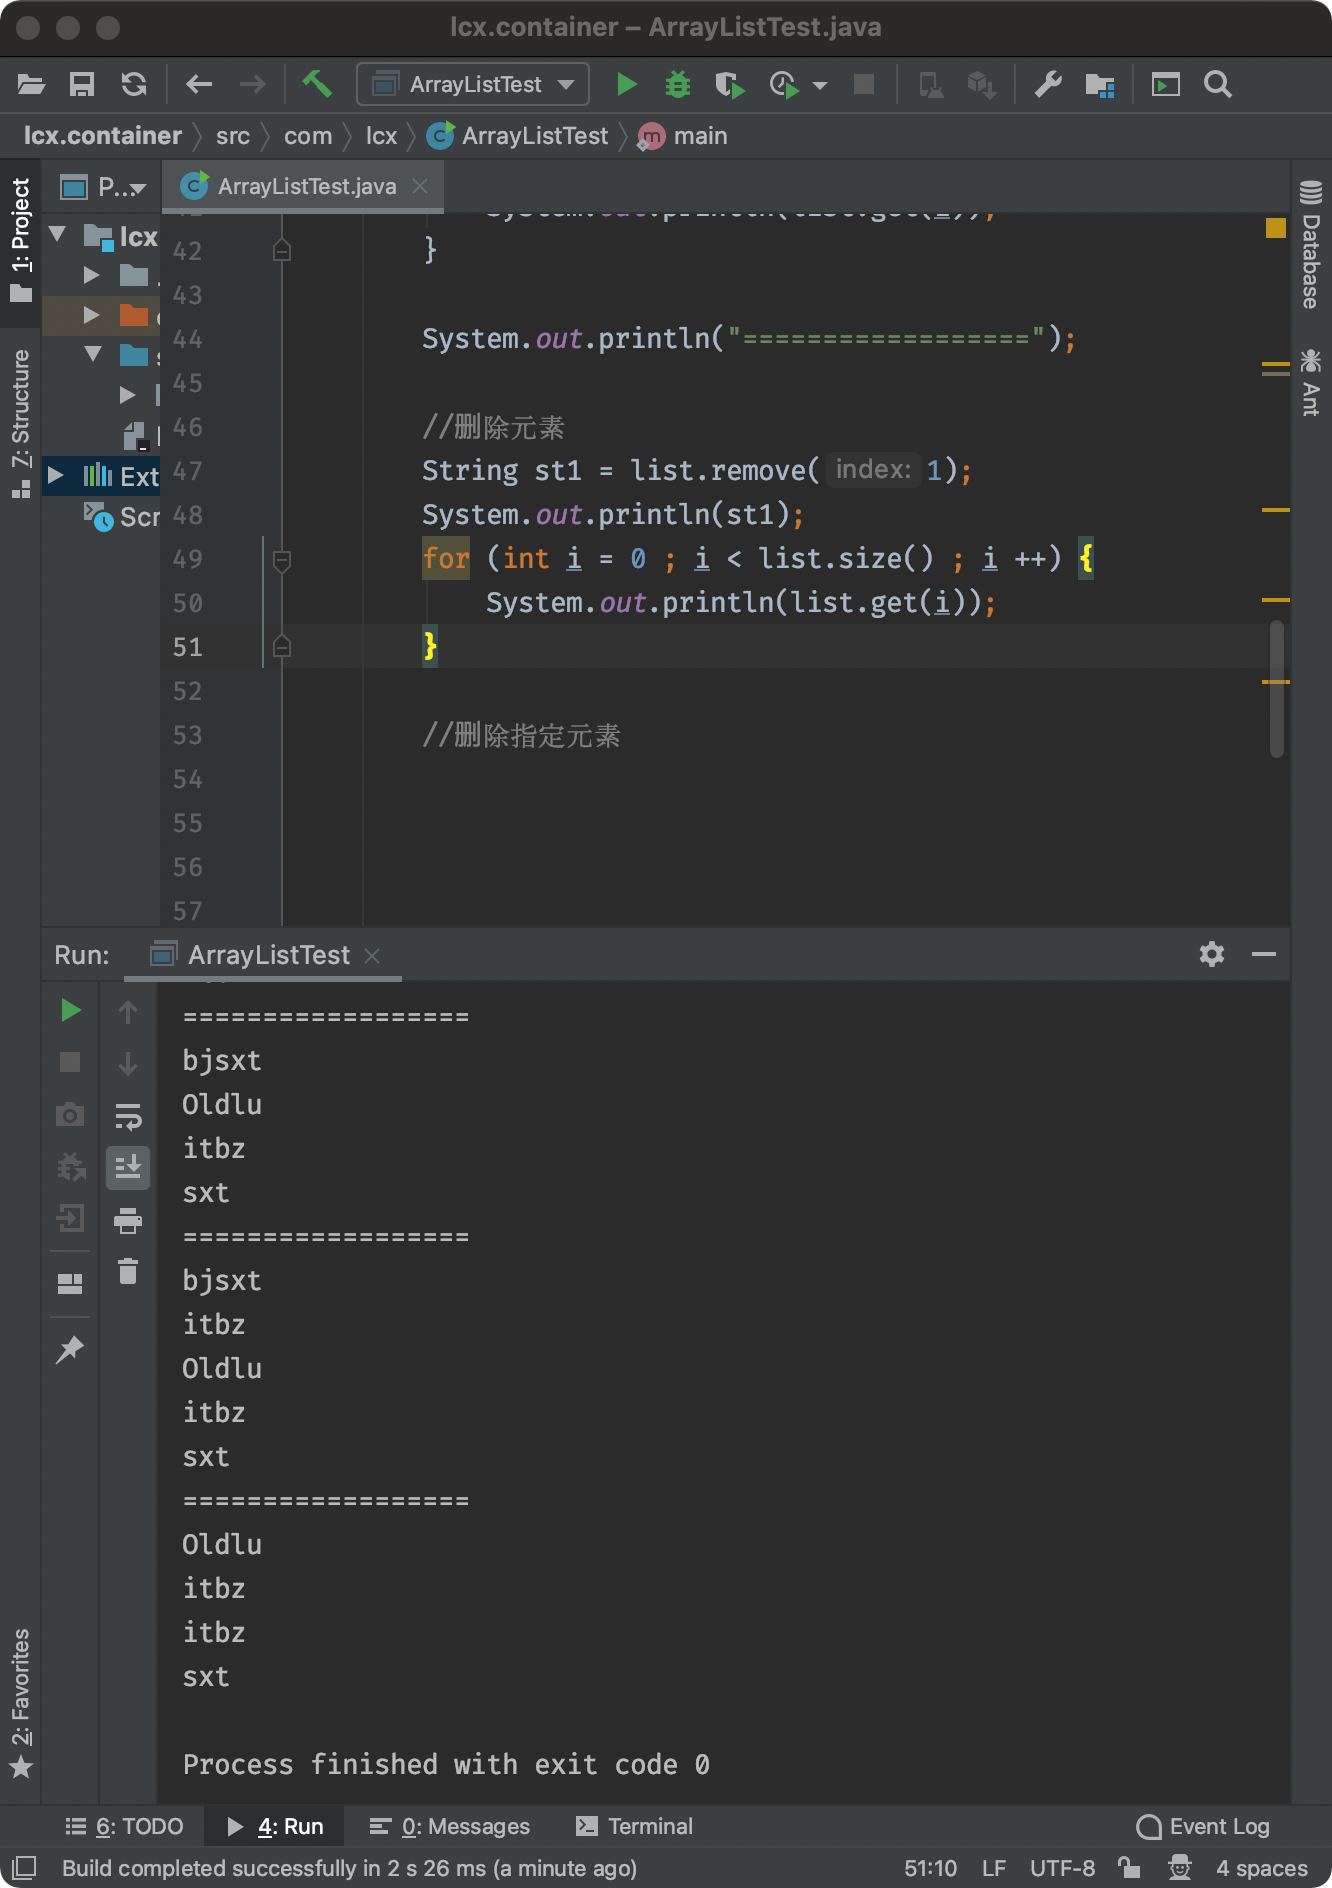1332x1888 pixels.
Task: Open the ArrayListTest run configuration dropdown
Action: (473, 85)
